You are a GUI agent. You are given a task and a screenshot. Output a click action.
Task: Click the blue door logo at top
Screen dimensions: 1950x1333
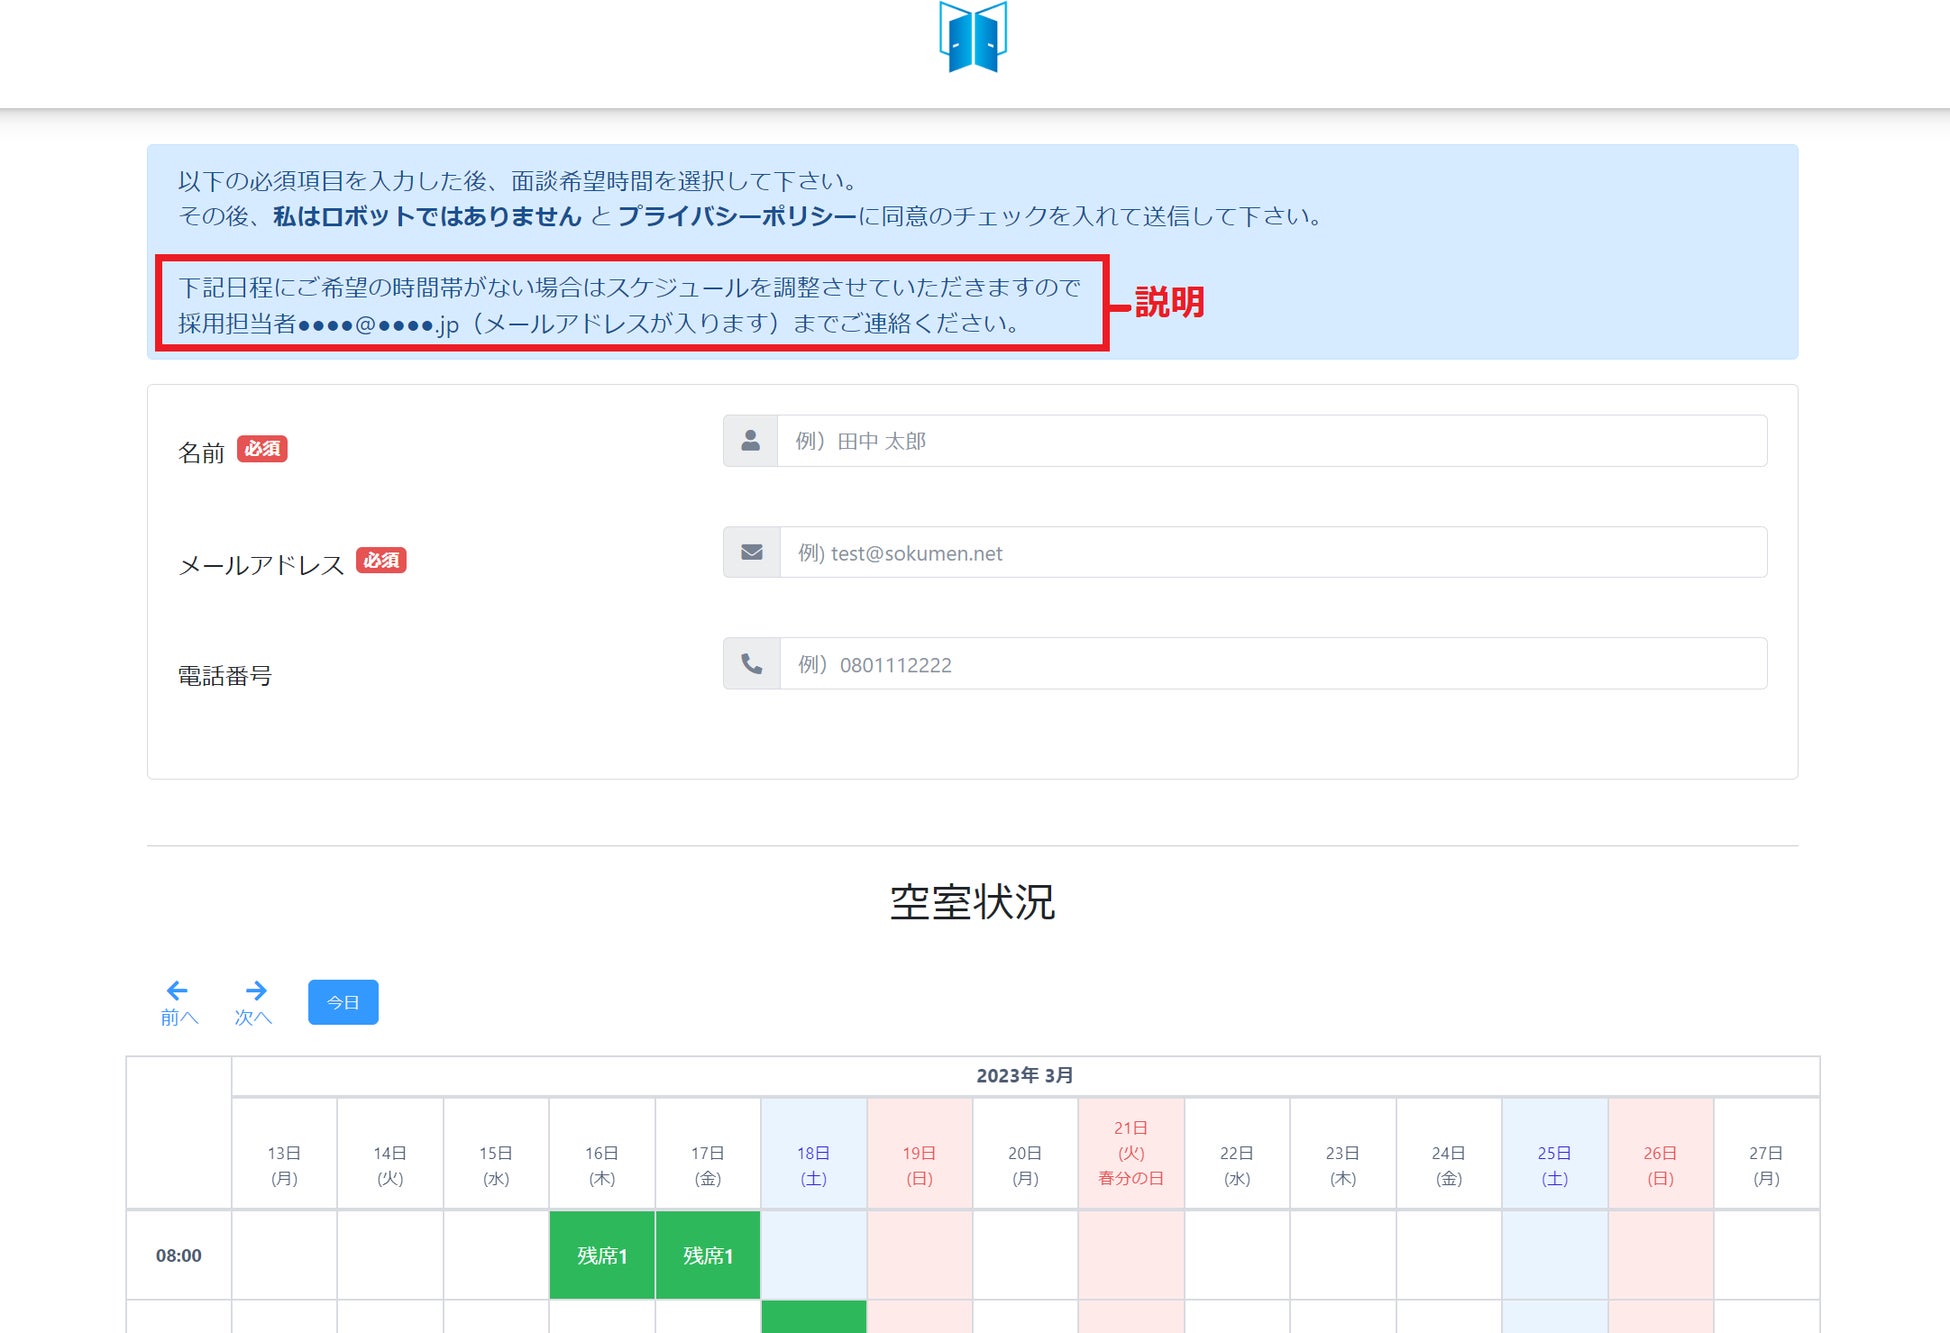click(972, 38)
